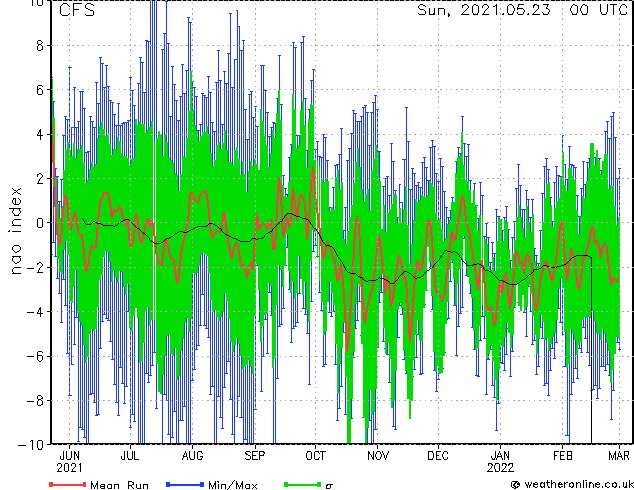Image resolution: width=634 pixels, height=490 pixels.
Task: Click the y-axis value 2
Action: (40, 179)
